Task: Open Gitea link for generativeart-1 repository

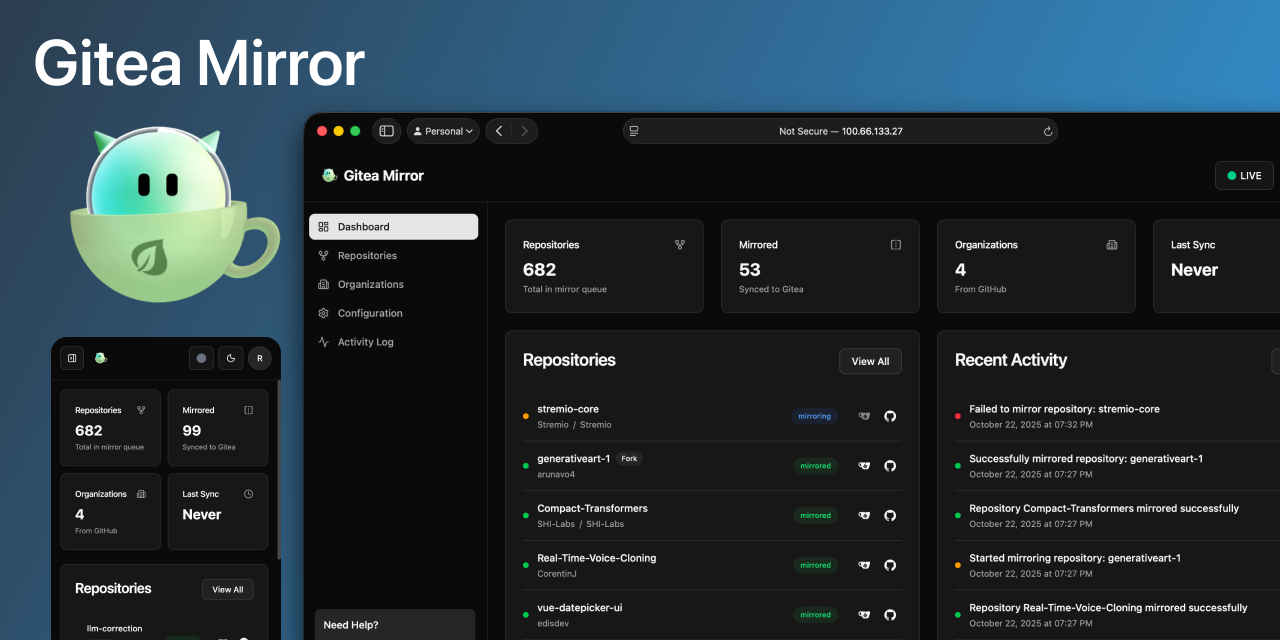Action: pos(864,466)
